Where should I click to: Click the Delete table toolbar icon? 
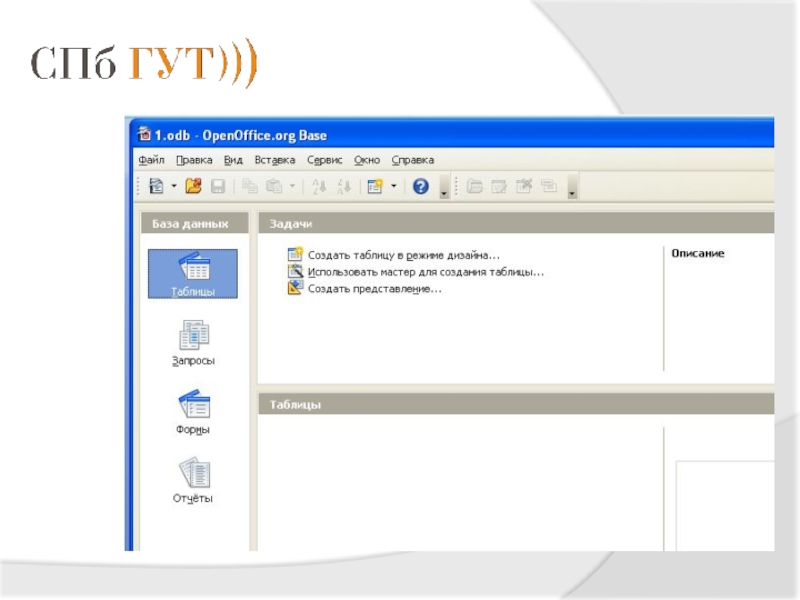[x=524, y=186]
